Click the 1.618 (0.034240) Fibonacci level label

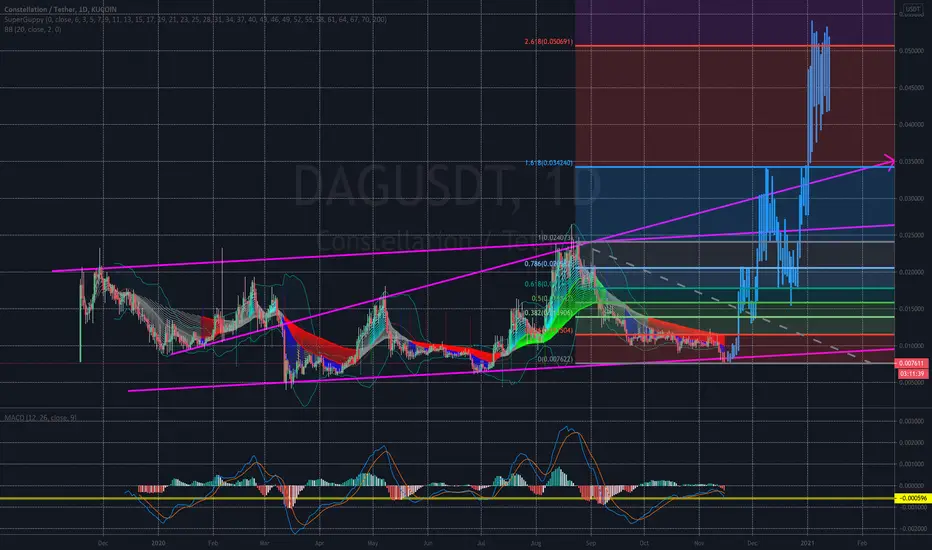tap(548, 162)
